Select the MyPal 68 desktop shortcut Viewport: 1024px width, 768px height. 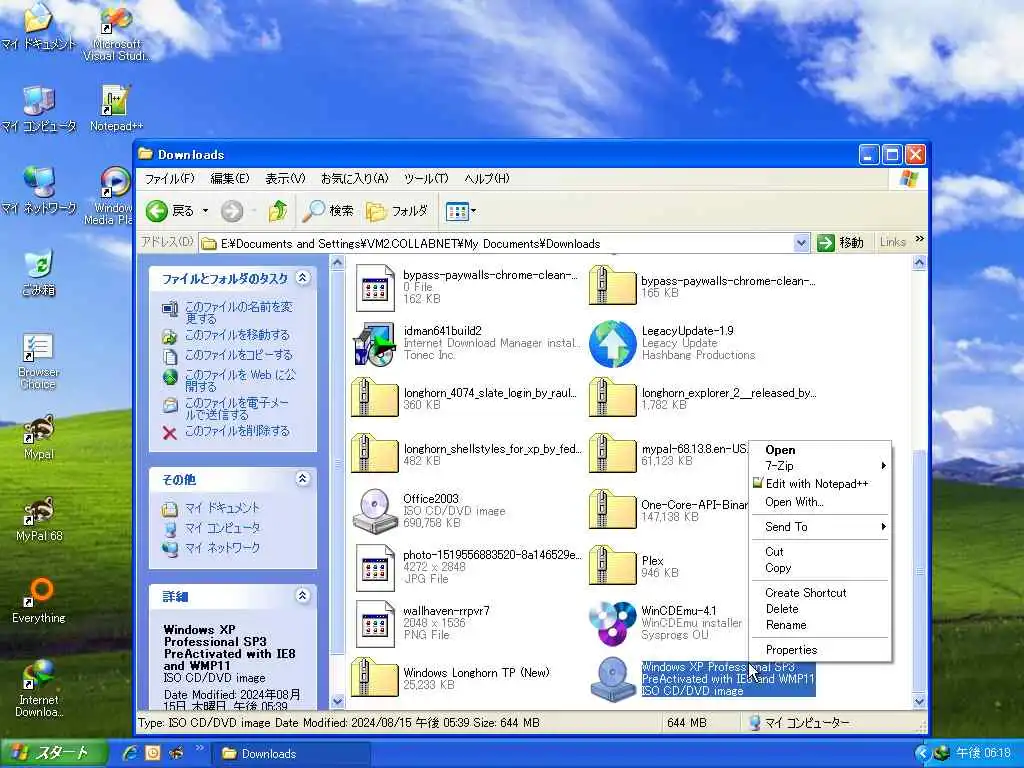[39, 519]
